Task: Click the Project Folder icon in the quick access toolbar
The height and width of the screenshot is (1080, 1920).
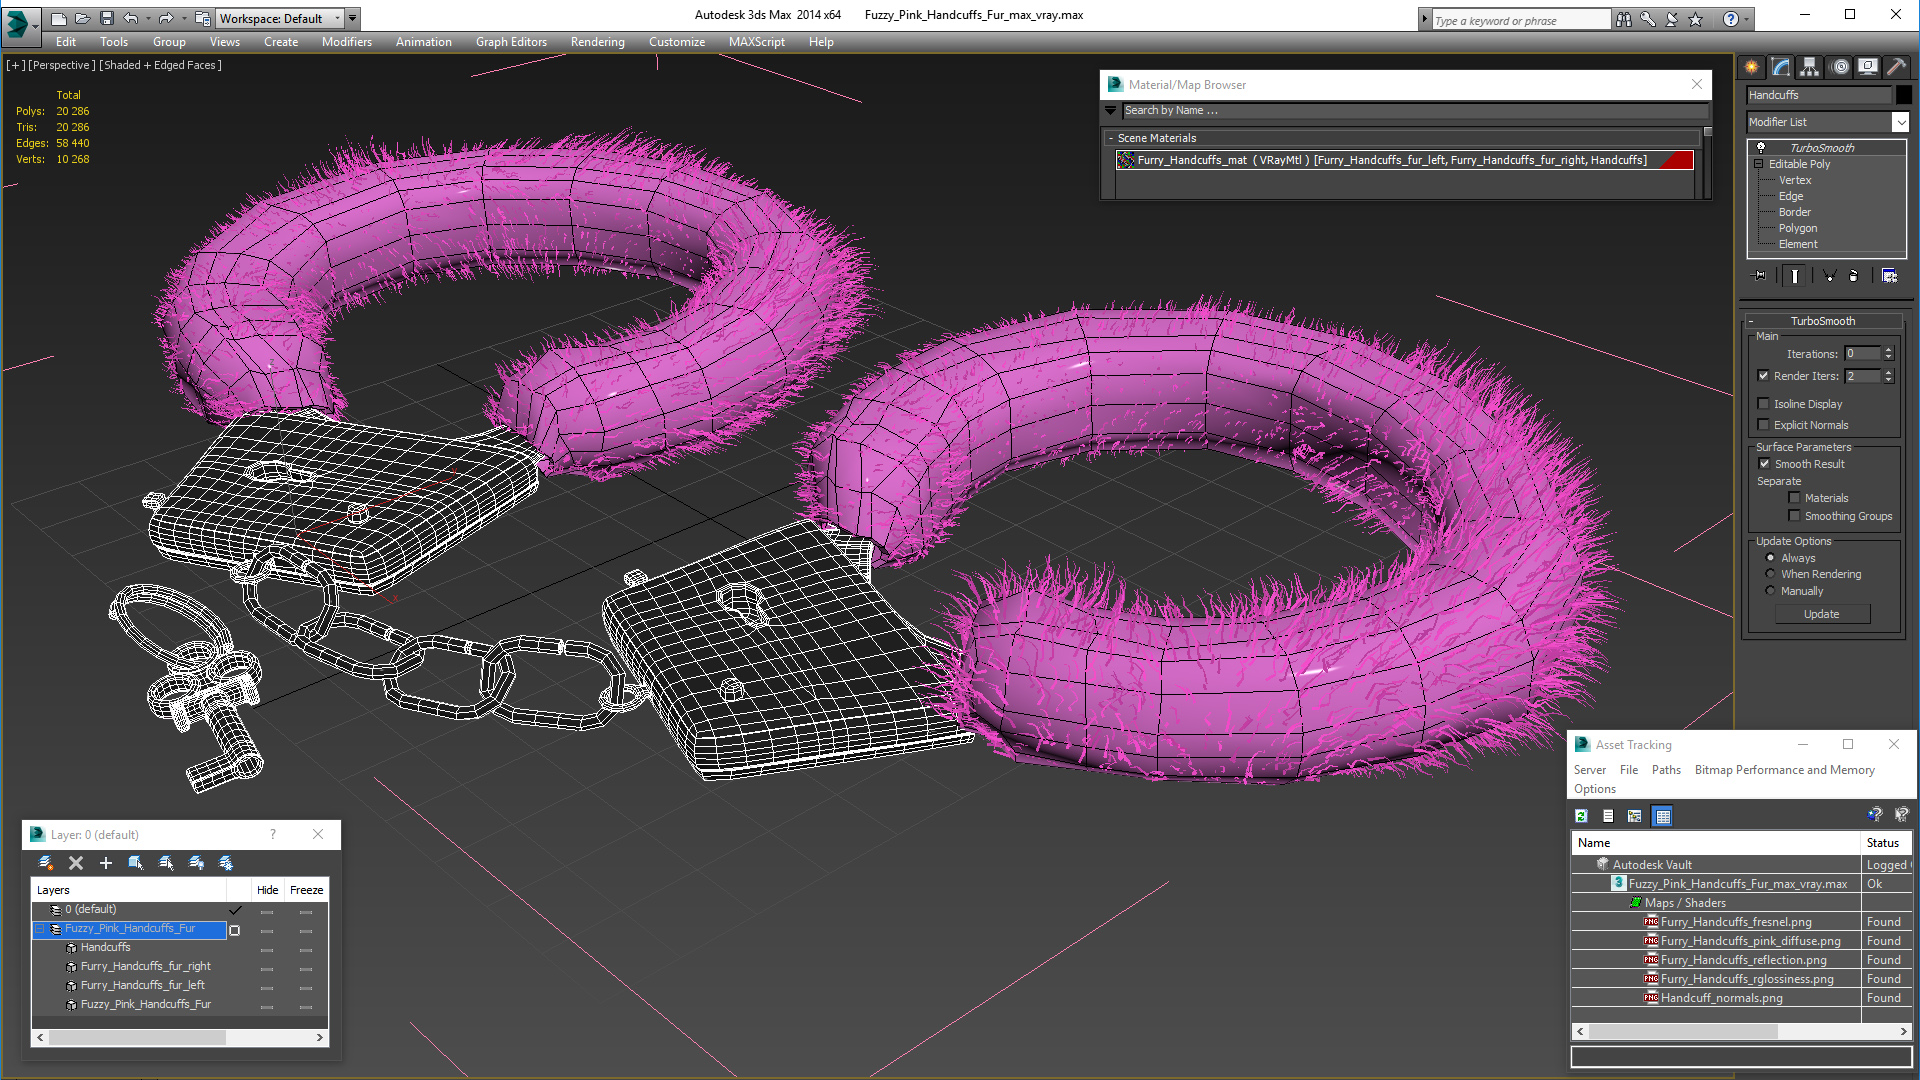Action: point(203,18)
